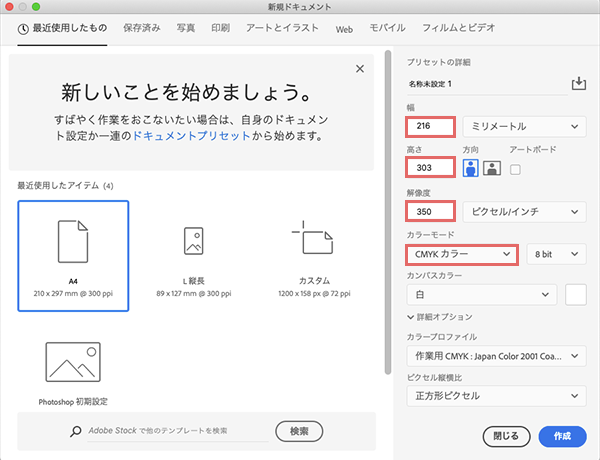Open the CMYK カラー mode dropdown
Screen dimensions: 600x460
tap(462, 254)
